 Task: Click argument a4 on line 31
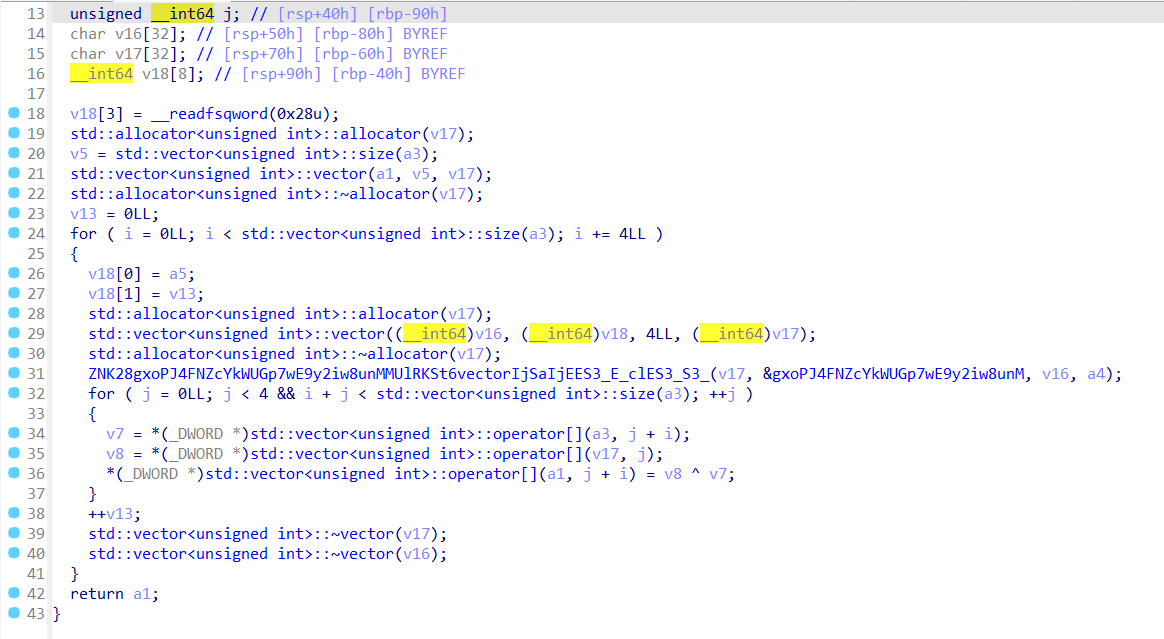click(1096, 374)
